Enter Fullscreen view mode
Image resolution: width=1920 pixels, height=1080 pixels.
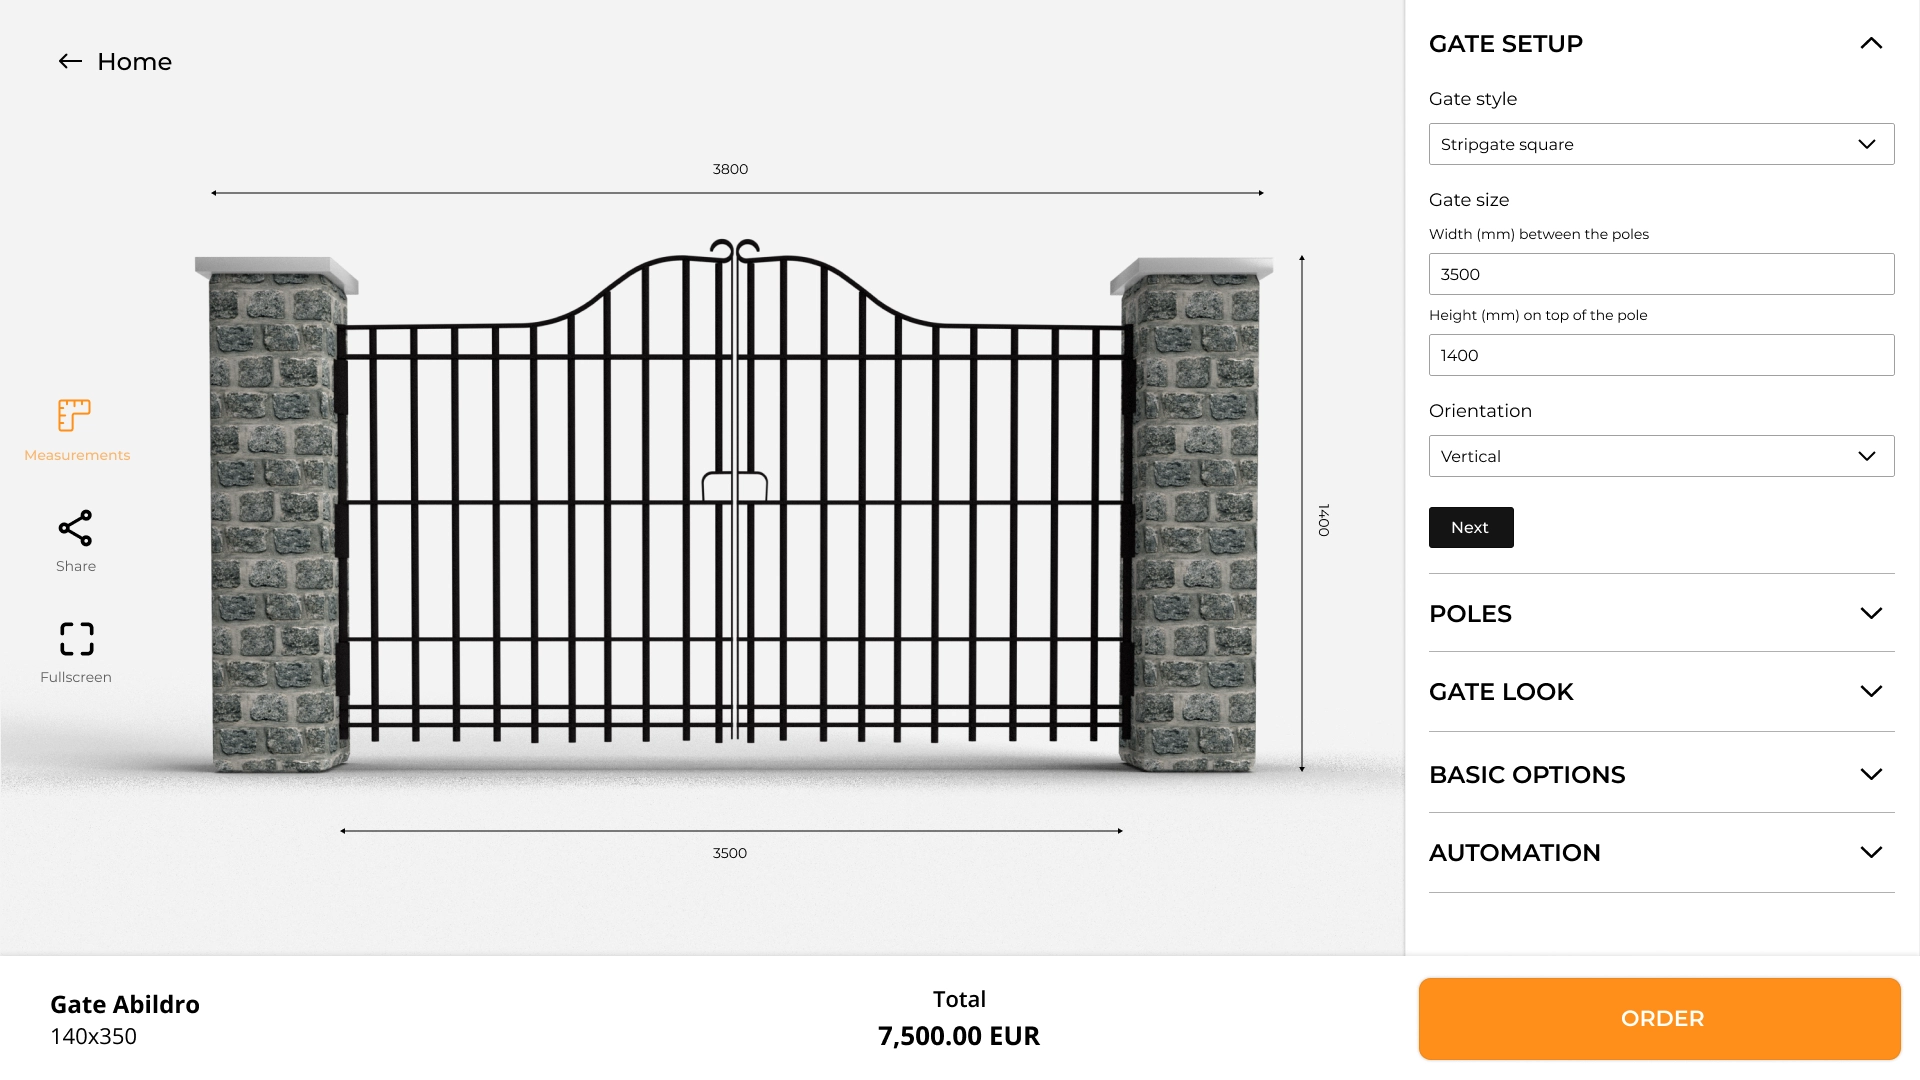76,639
